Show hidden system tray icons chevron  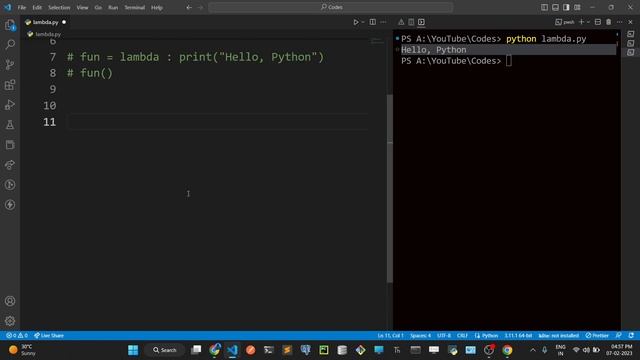click(x=533, y=350)
